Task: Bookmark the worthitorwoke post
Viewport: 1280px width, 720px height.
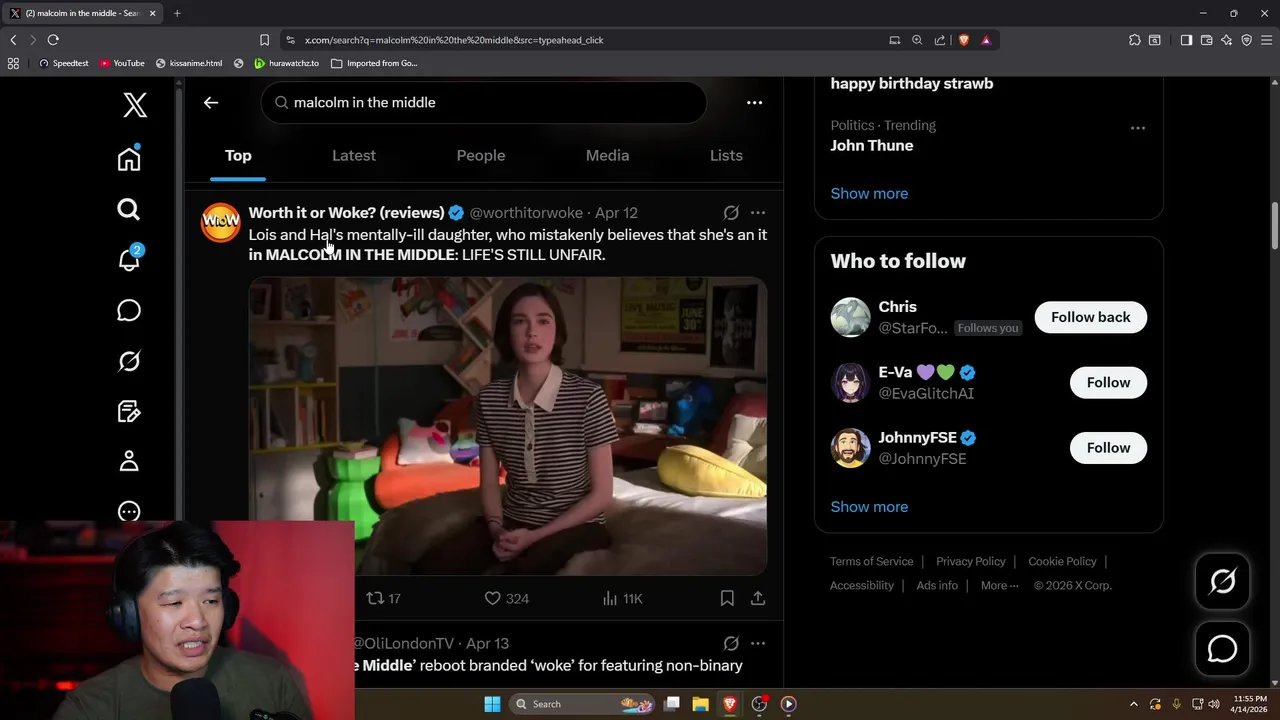Action: coord(727,598)
